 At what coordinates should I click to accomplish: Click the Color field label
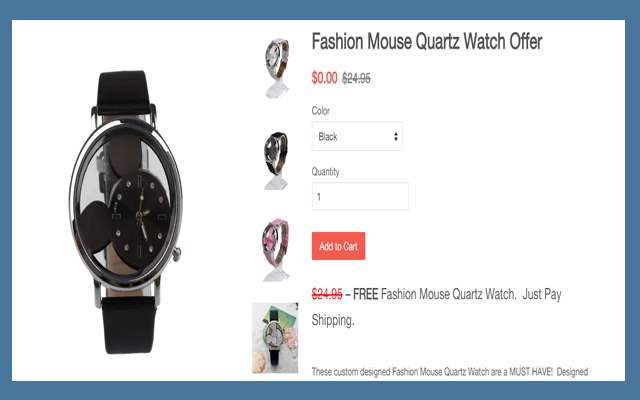click(x=320, y=111)
